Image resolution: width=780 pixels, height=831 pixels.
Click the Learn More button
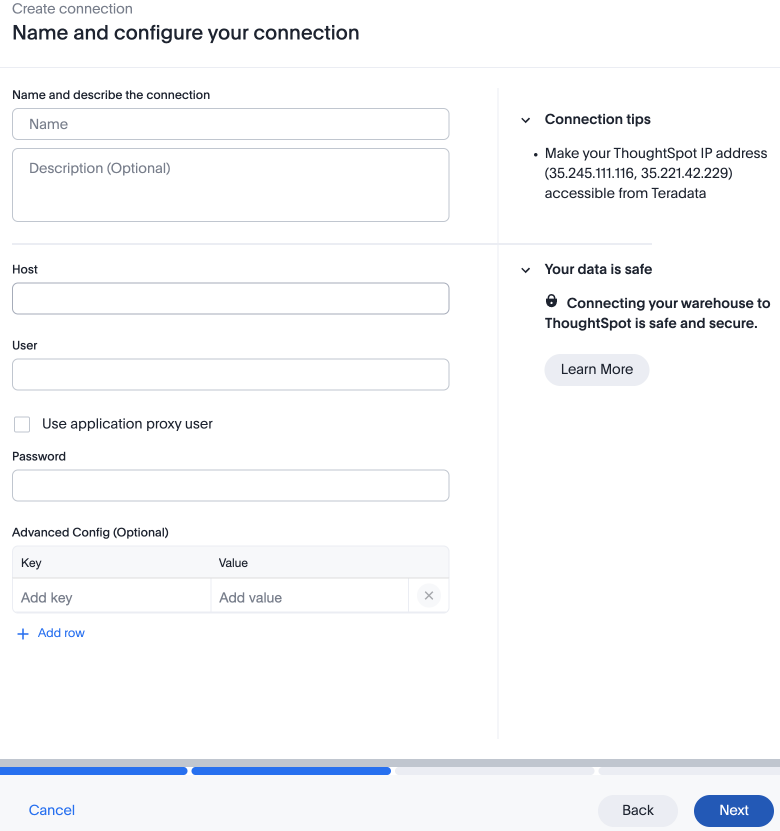point(597,369)
